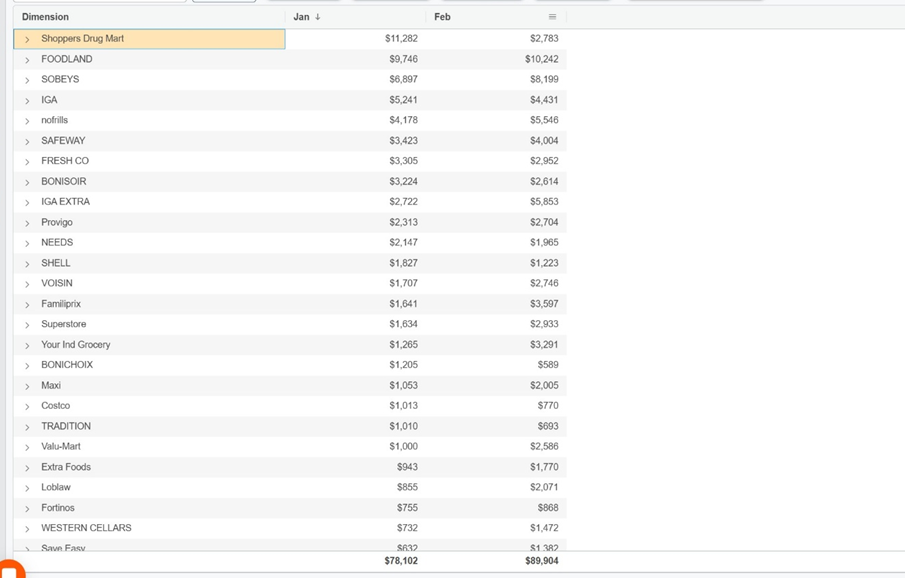Expand the SAFEWAY row chevron
The image size is (905, 578).
[x=27, y=141]
